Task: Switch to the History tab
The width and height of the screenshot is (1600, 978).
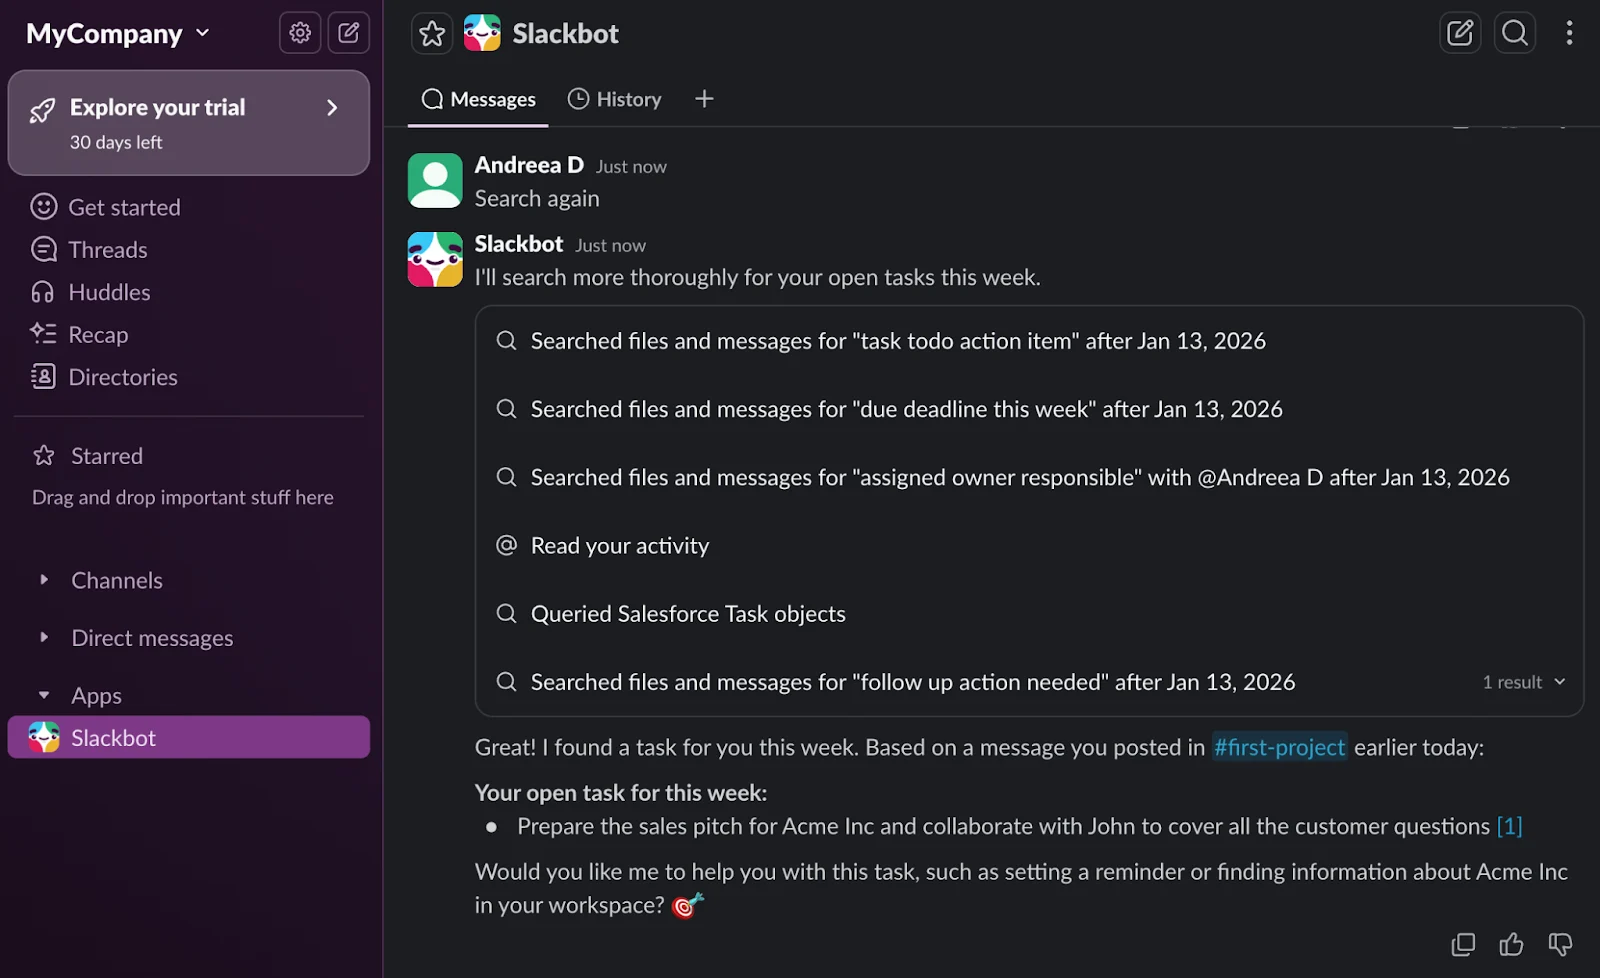Action: click(x=615, y=99)
